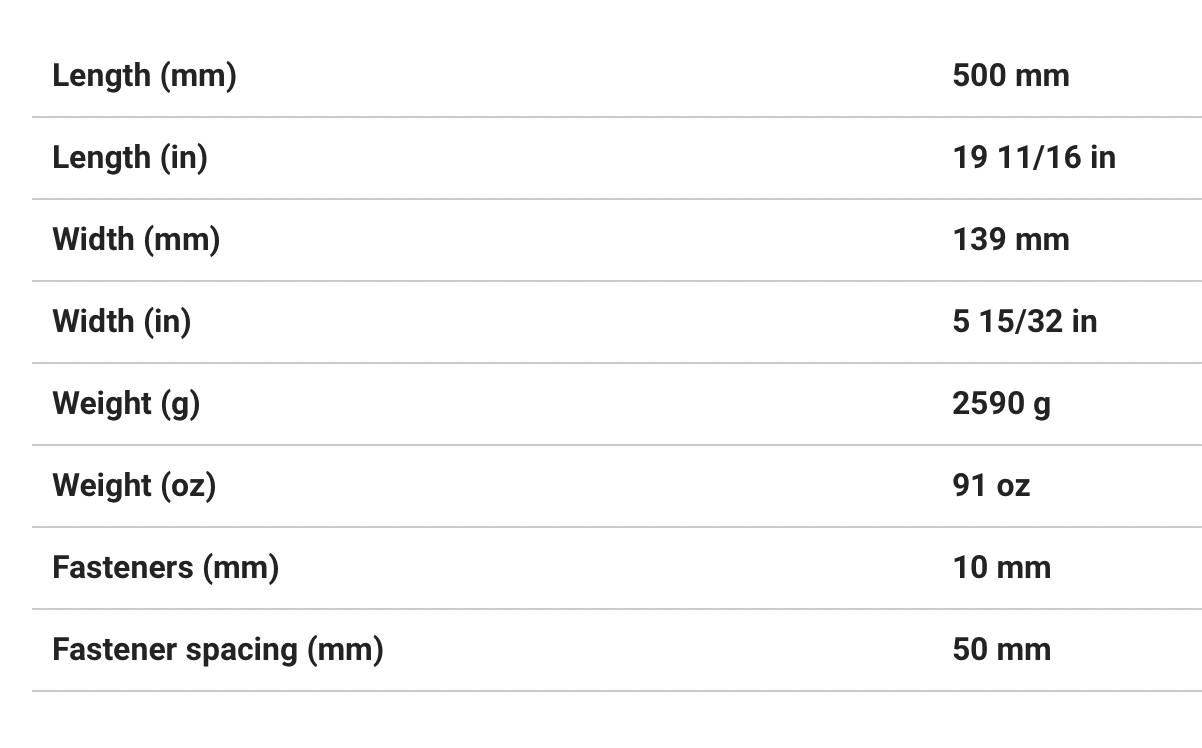
Task: Click the "Length (in)" row label
Action: click(x=130, y=158)
